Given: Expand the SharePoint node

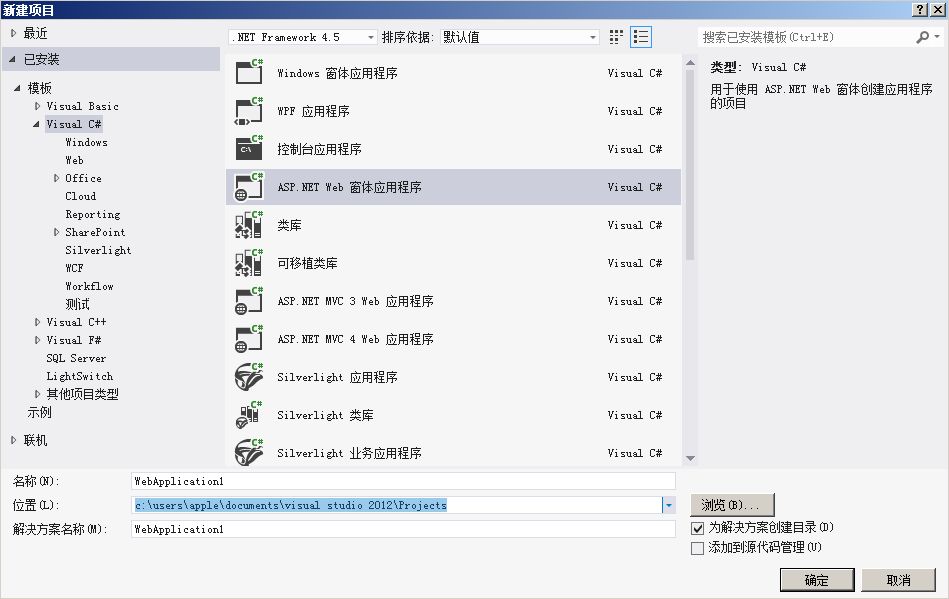Looking at the screenshot, I should point(56,232).
